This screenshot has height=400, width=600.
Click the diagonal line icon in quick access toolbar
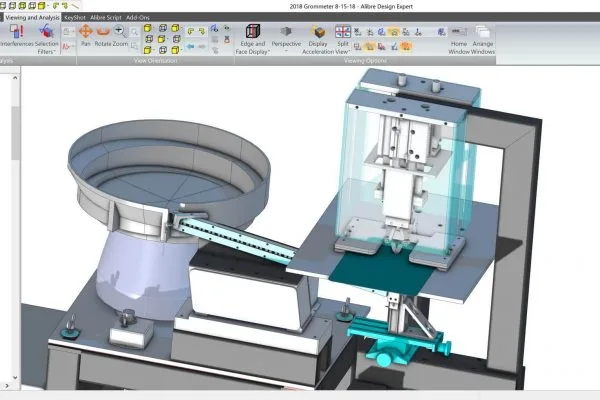75,5
